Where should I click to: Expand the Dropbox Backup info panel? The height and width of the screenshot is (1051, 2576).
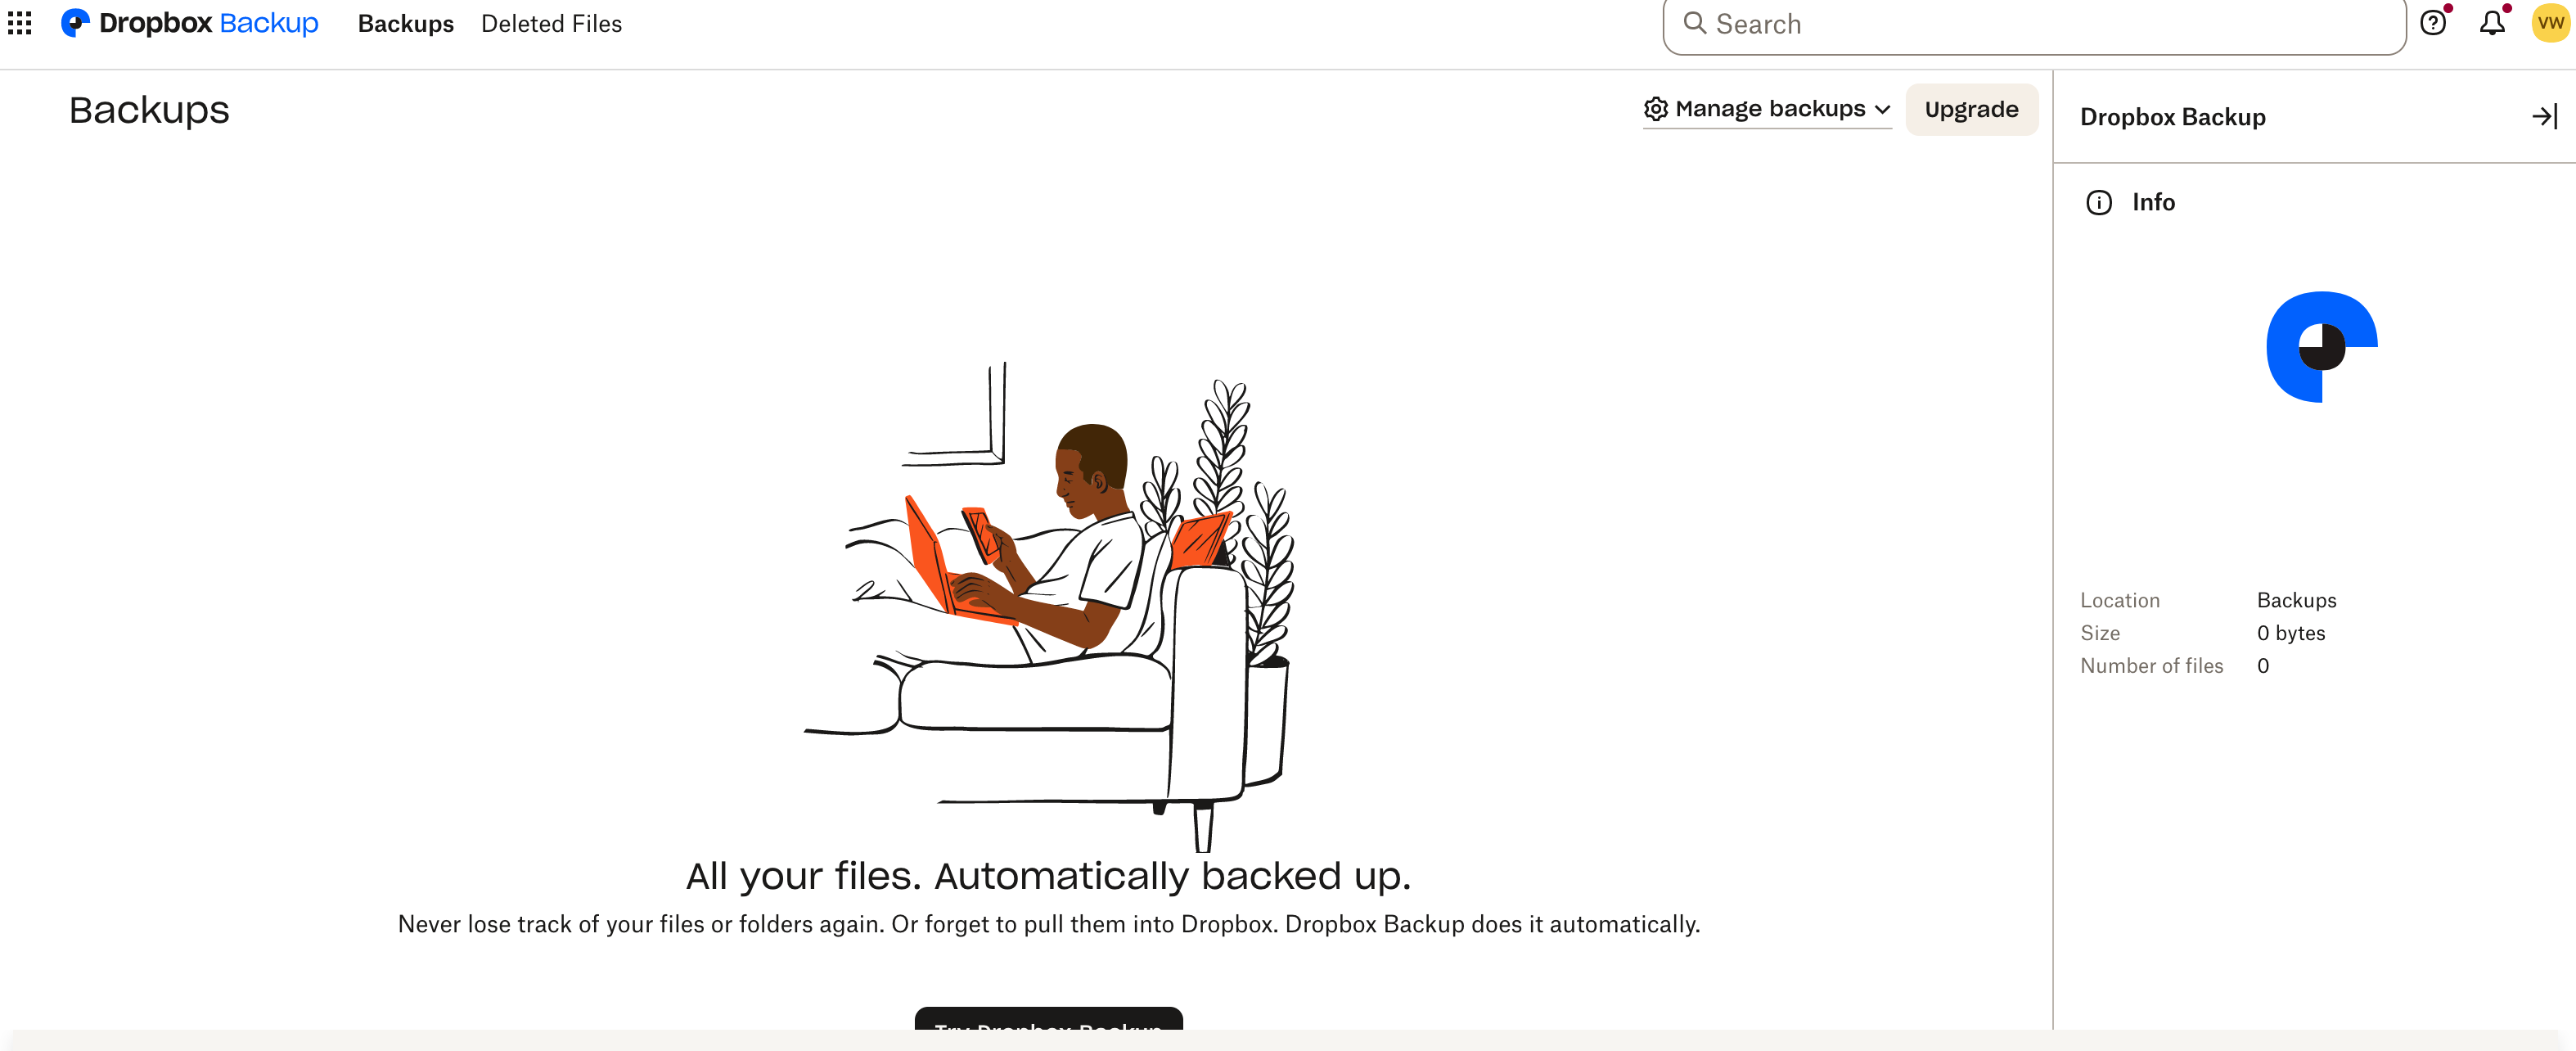[x=2543, y=116]
